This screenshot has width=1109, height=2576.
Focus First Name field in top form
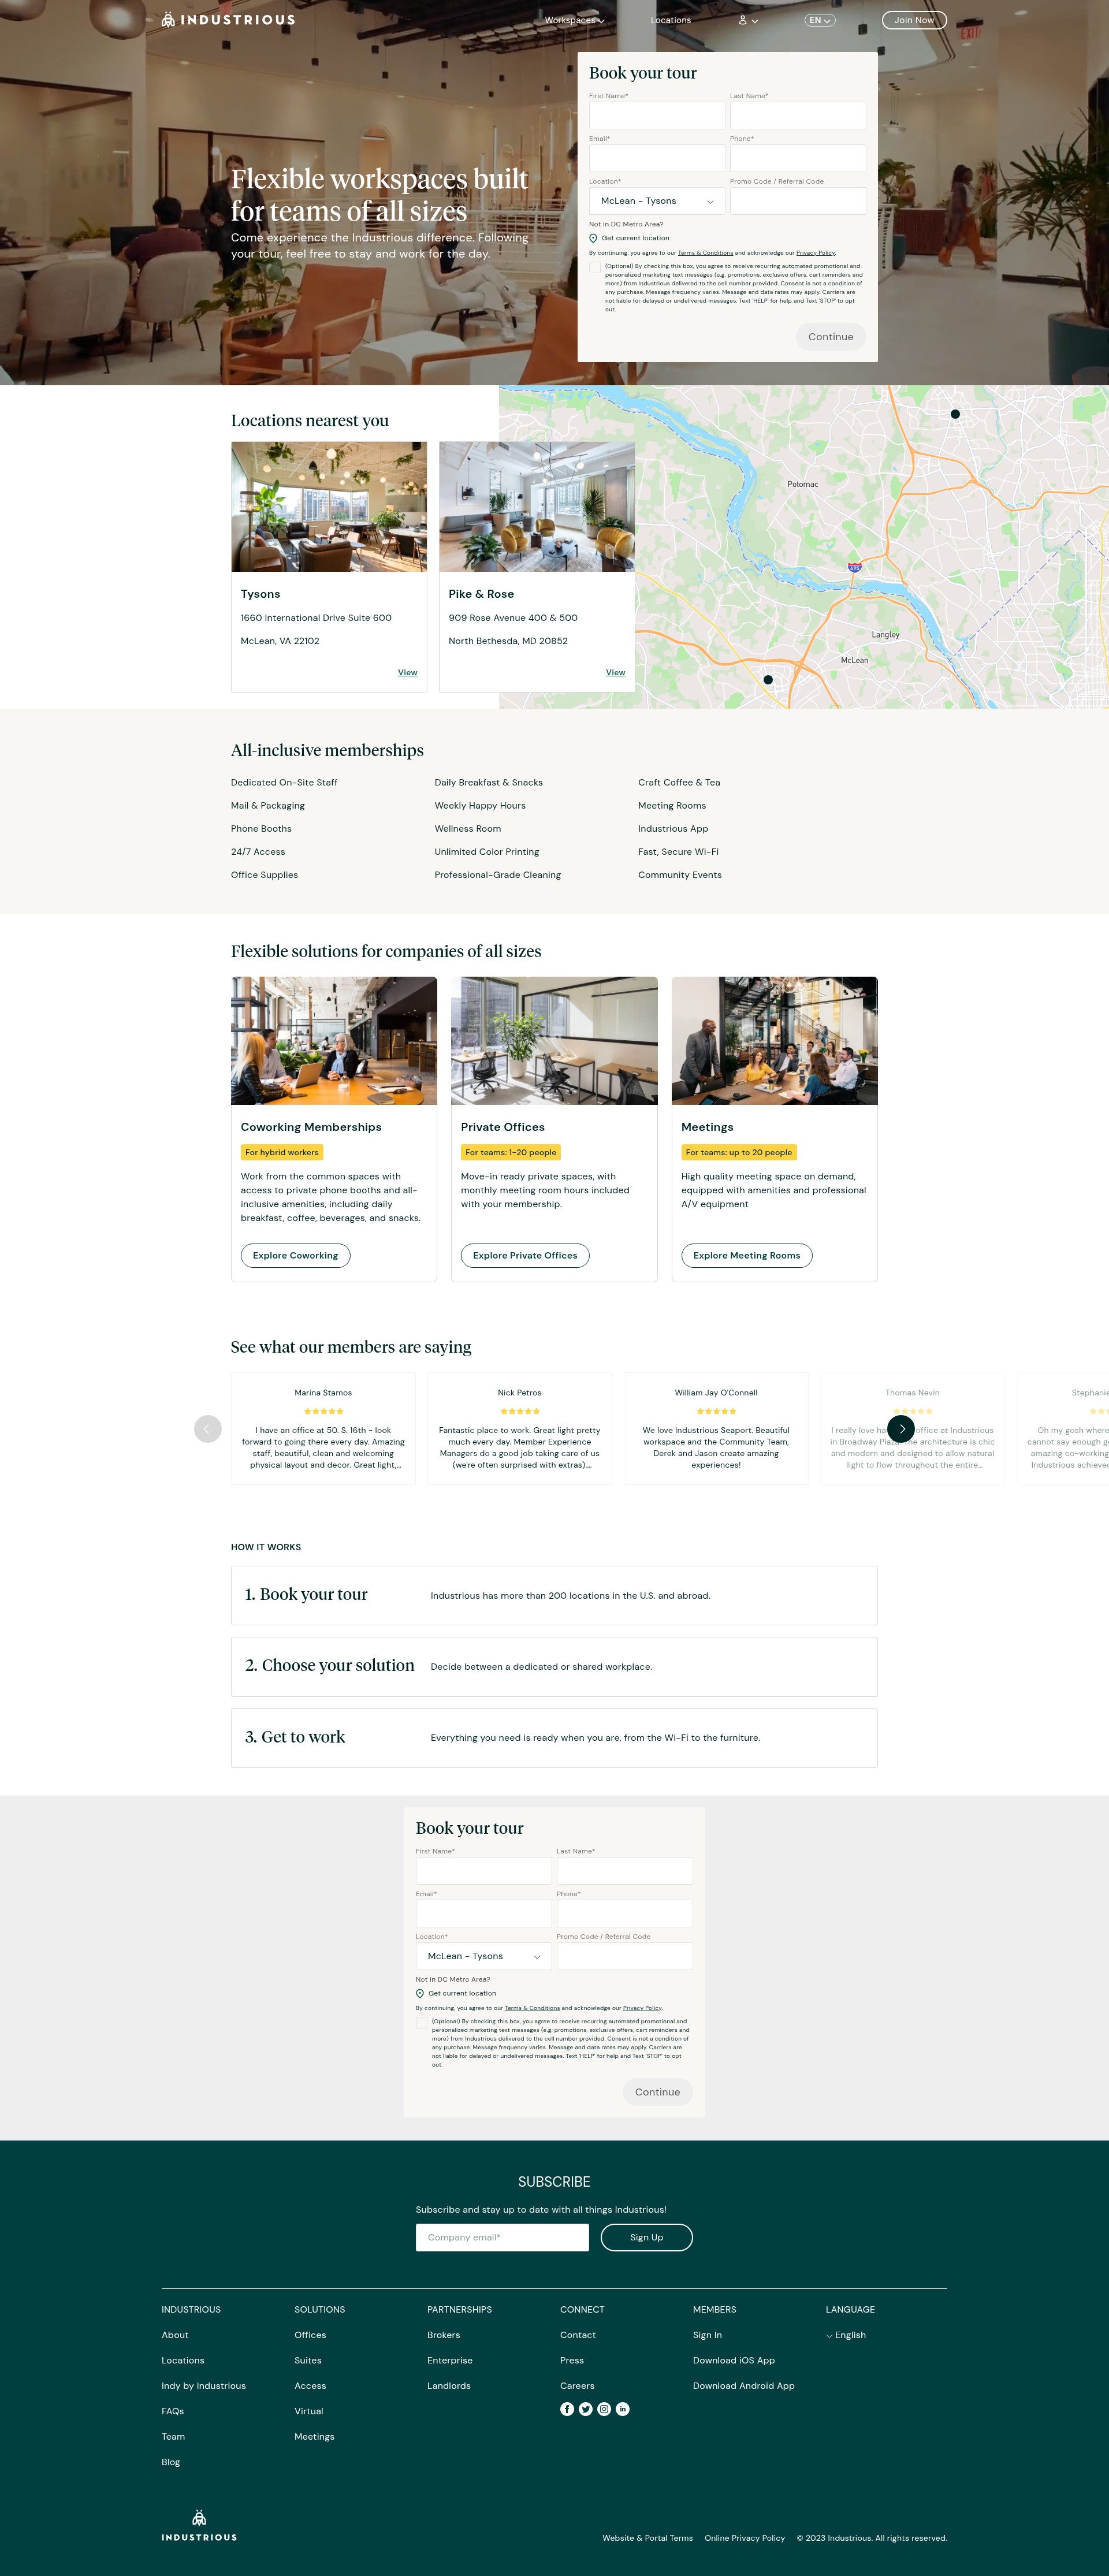pos(657,115)
